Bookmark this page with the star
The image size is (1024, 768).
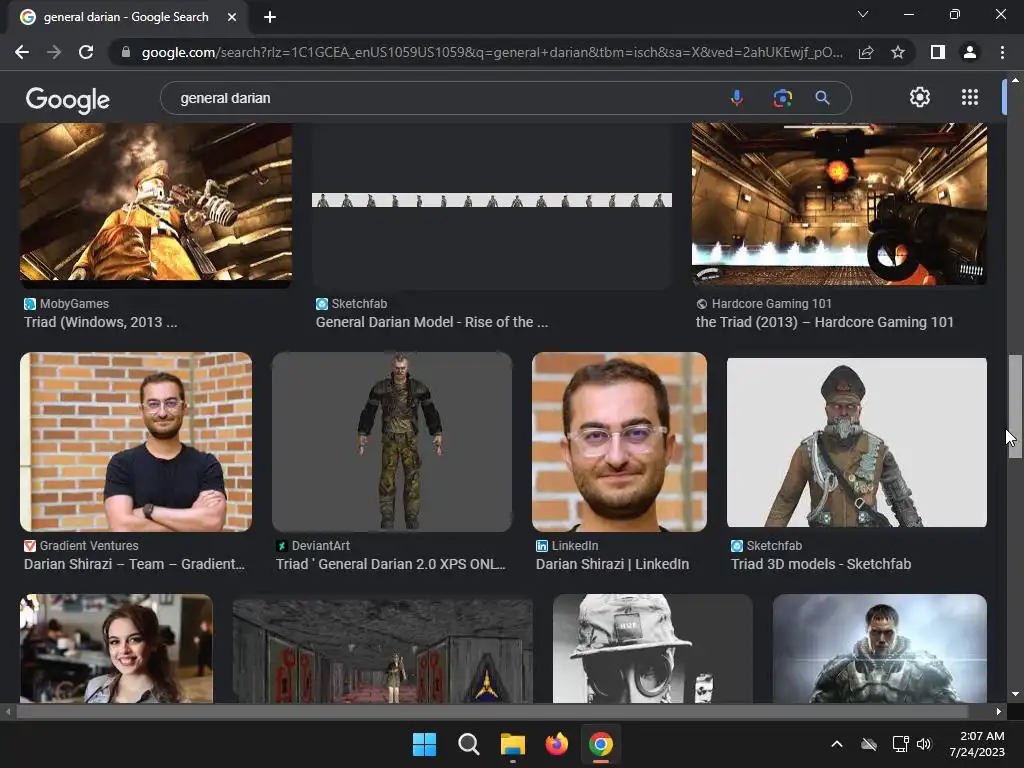pyautogui.click(x=898, y=52)
